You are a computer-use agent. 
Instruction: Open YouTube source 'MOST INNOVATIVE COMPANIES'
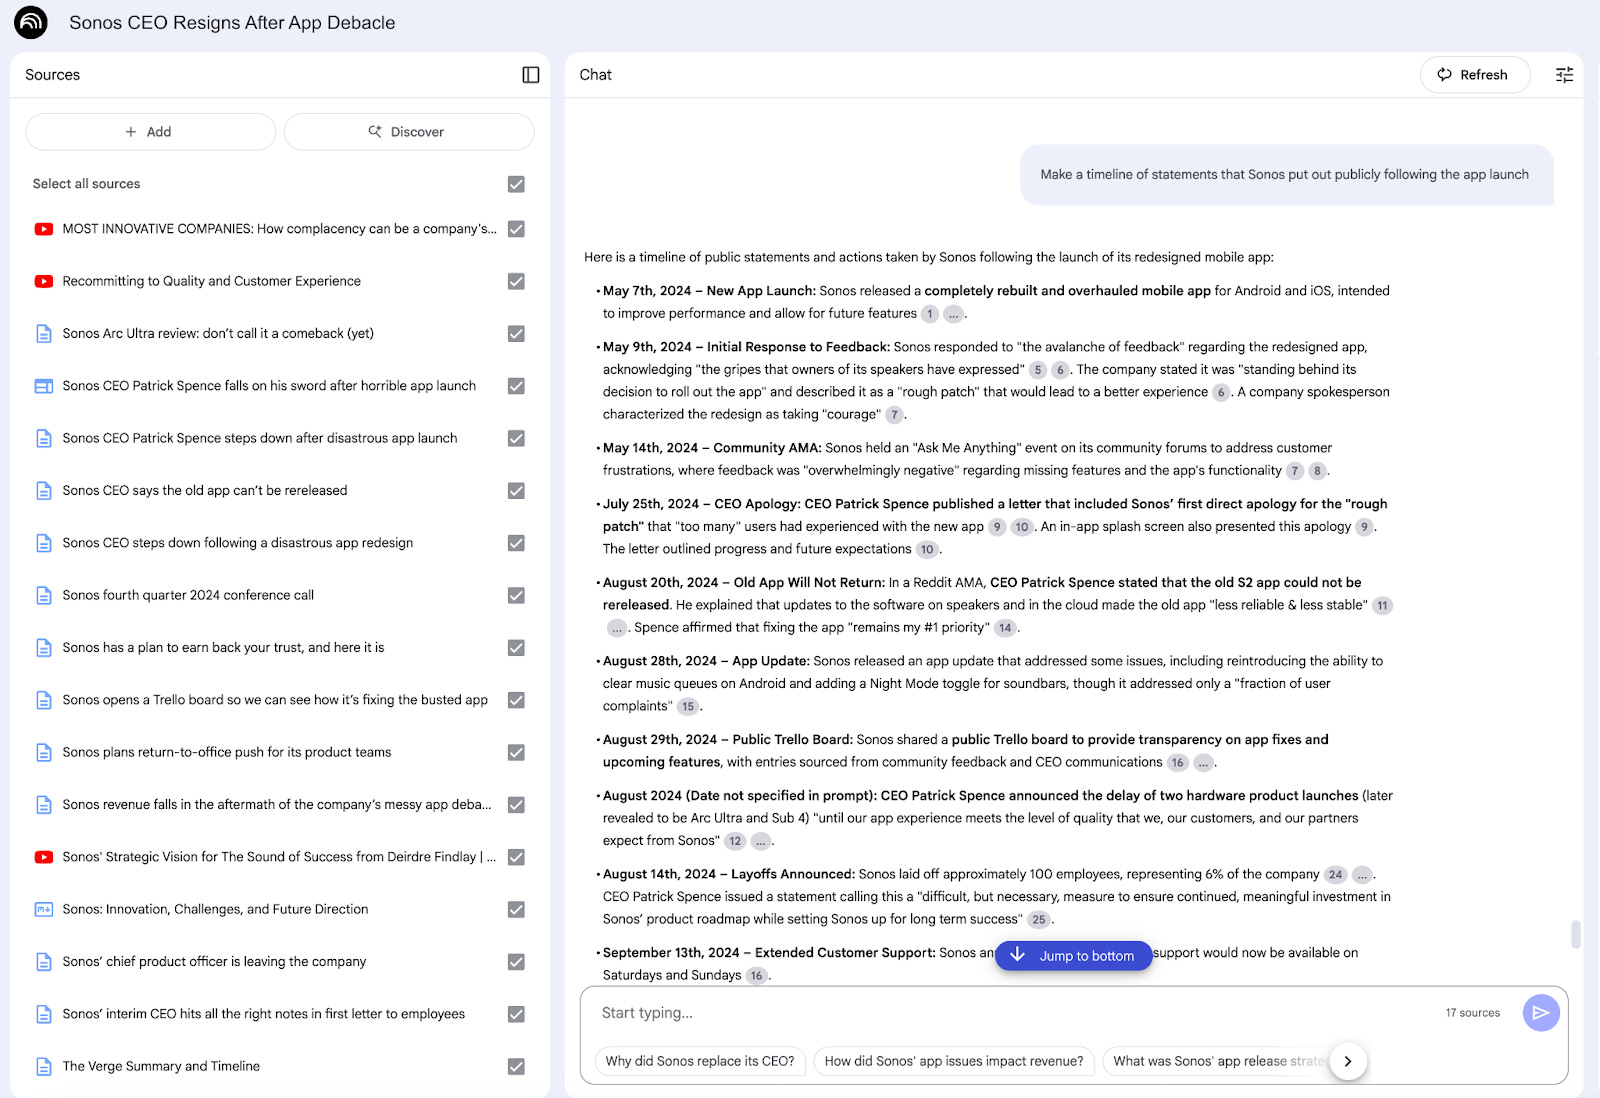pos(279,229)
